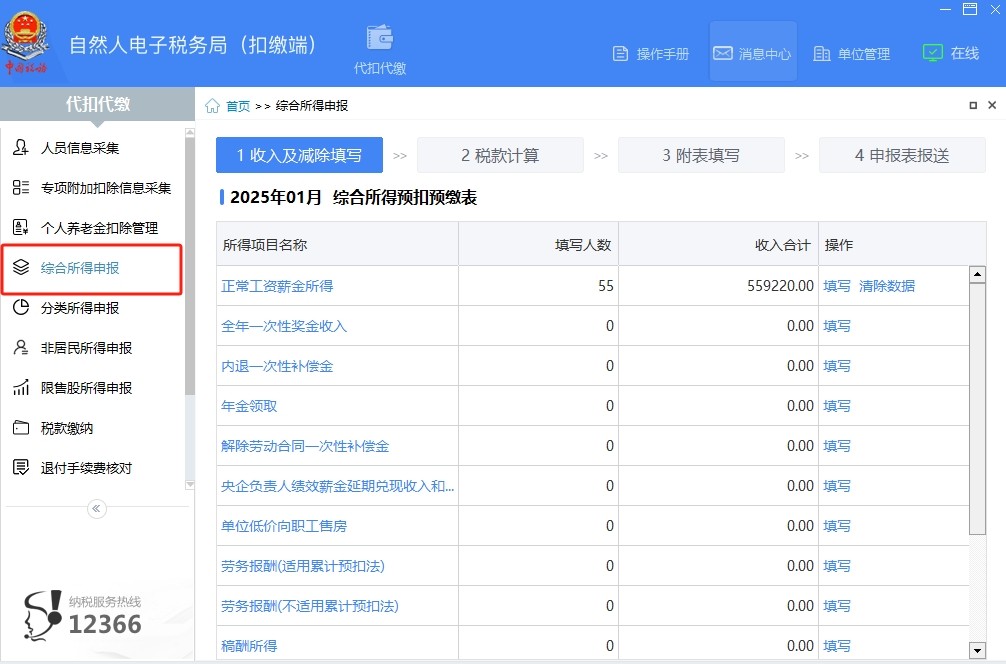Click the 人员信息采集 person icon

click(x=21, y=148)
